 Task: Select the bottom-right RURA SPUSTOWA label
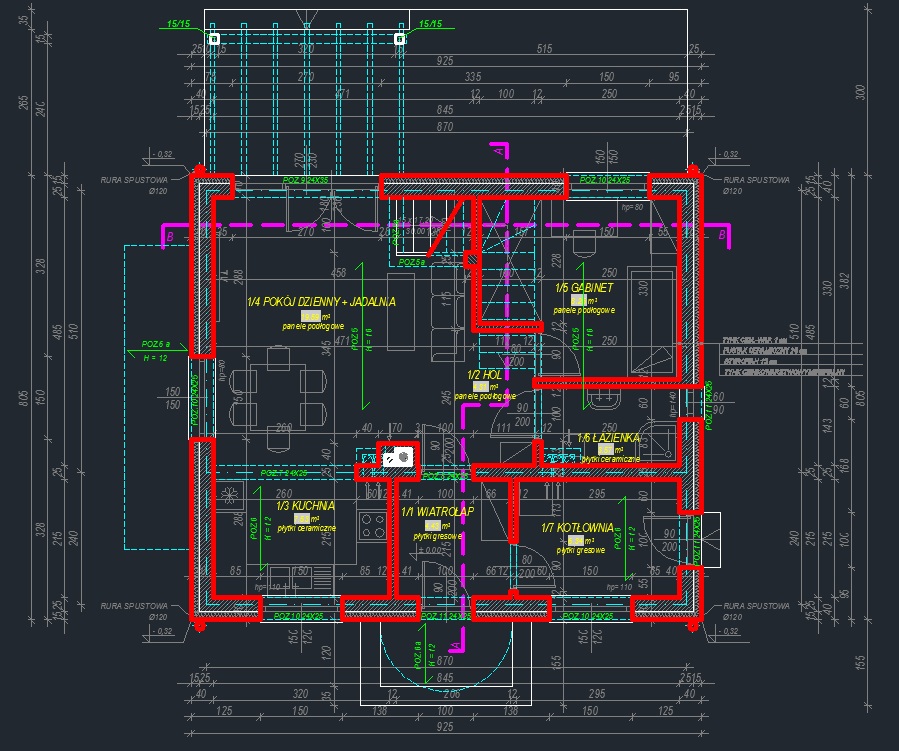[755, 606]
